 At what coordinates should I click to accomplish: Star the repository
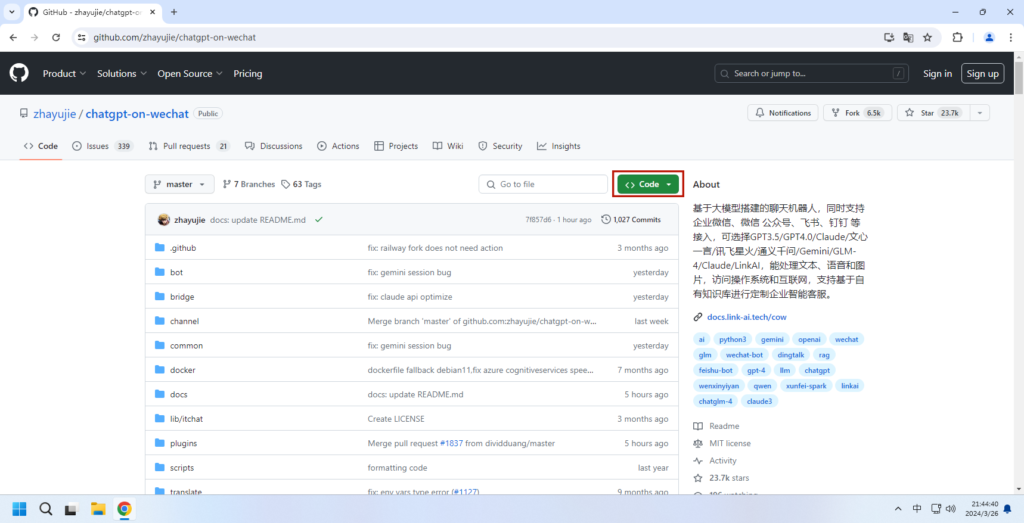pyautogui.click(x=934, y=113)
